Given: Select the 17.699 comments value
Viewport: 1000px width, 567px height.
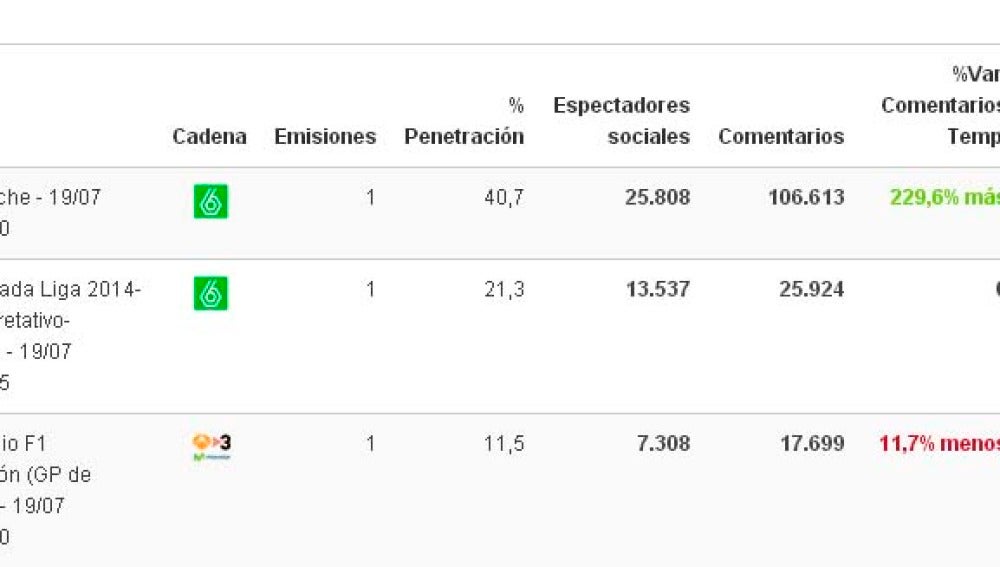Looking at the screenshot, I should [x=812, y=444].
